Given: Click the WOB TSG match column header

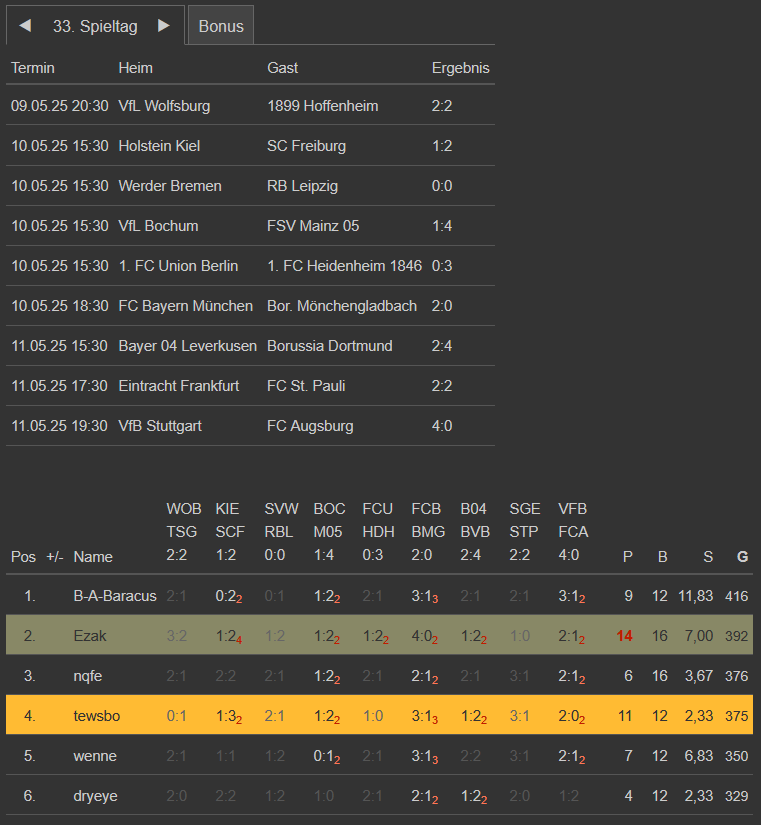Looking at the screenshot, I should pos(184,532).
